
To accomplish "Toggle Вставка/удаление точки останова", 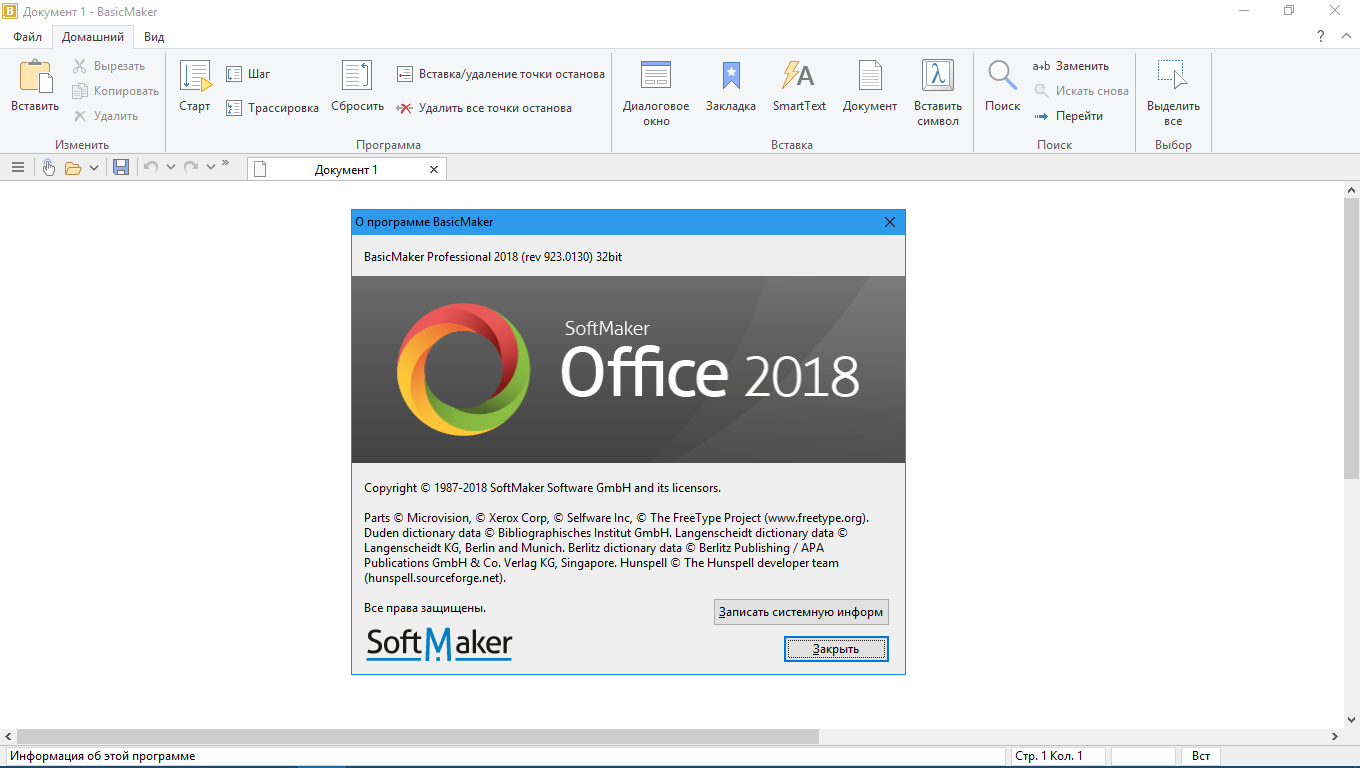I will (500, 74).
